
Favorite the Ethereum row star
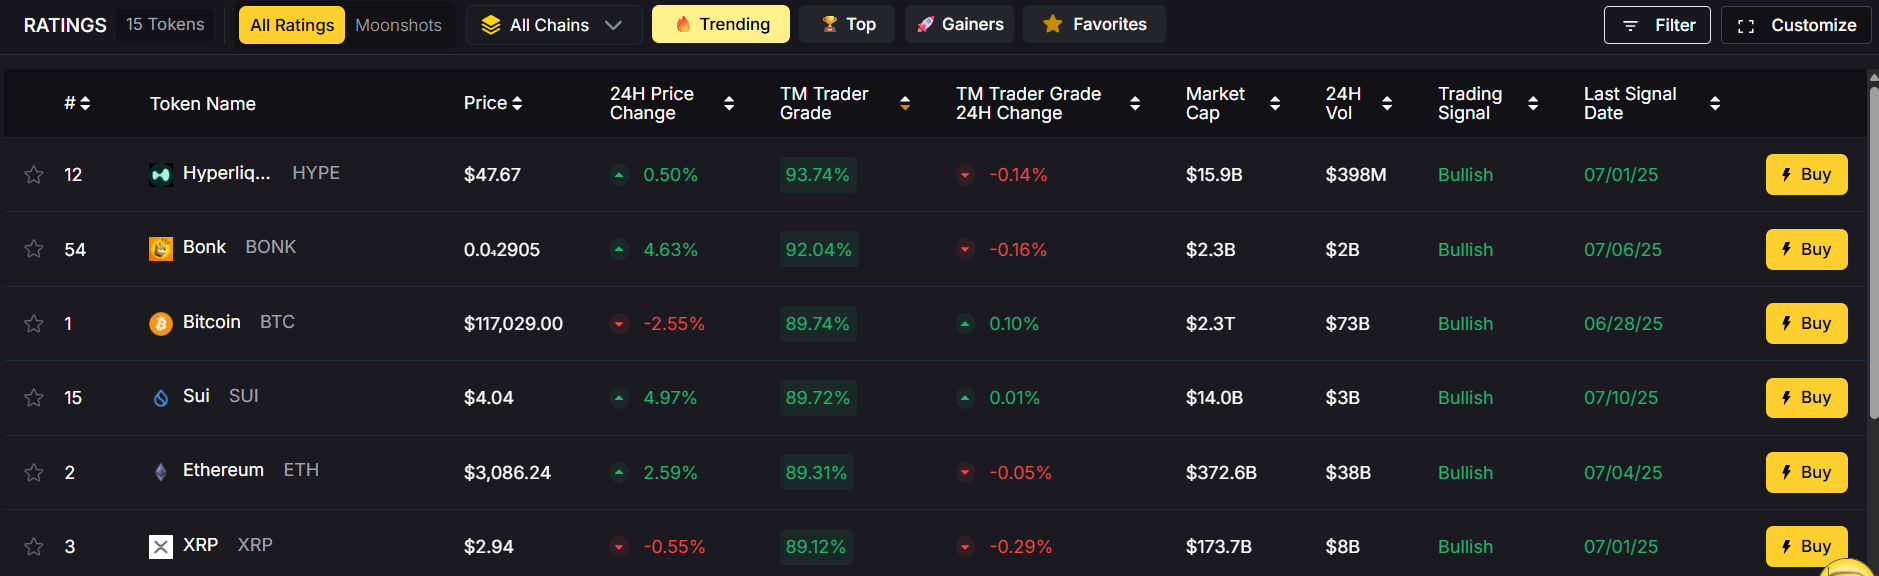click(x=34, y=472)
